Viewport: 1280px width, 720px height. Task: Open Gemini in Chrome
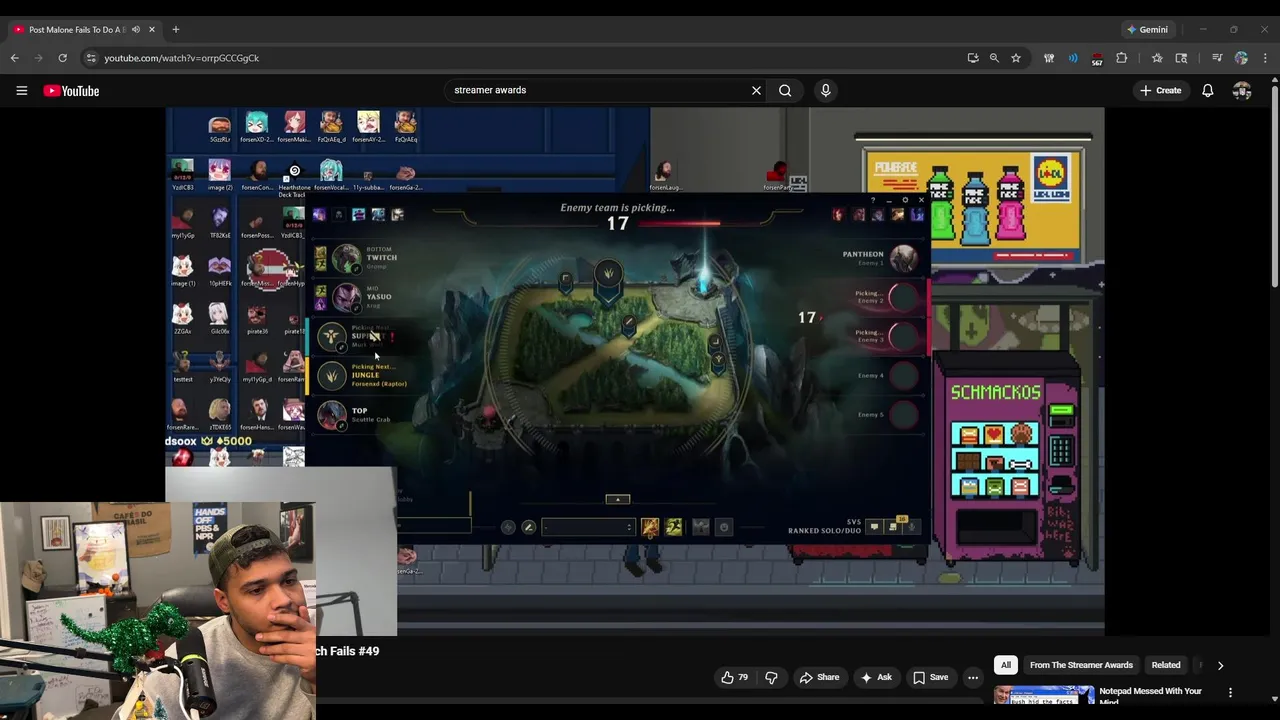tap(1147, 30)
